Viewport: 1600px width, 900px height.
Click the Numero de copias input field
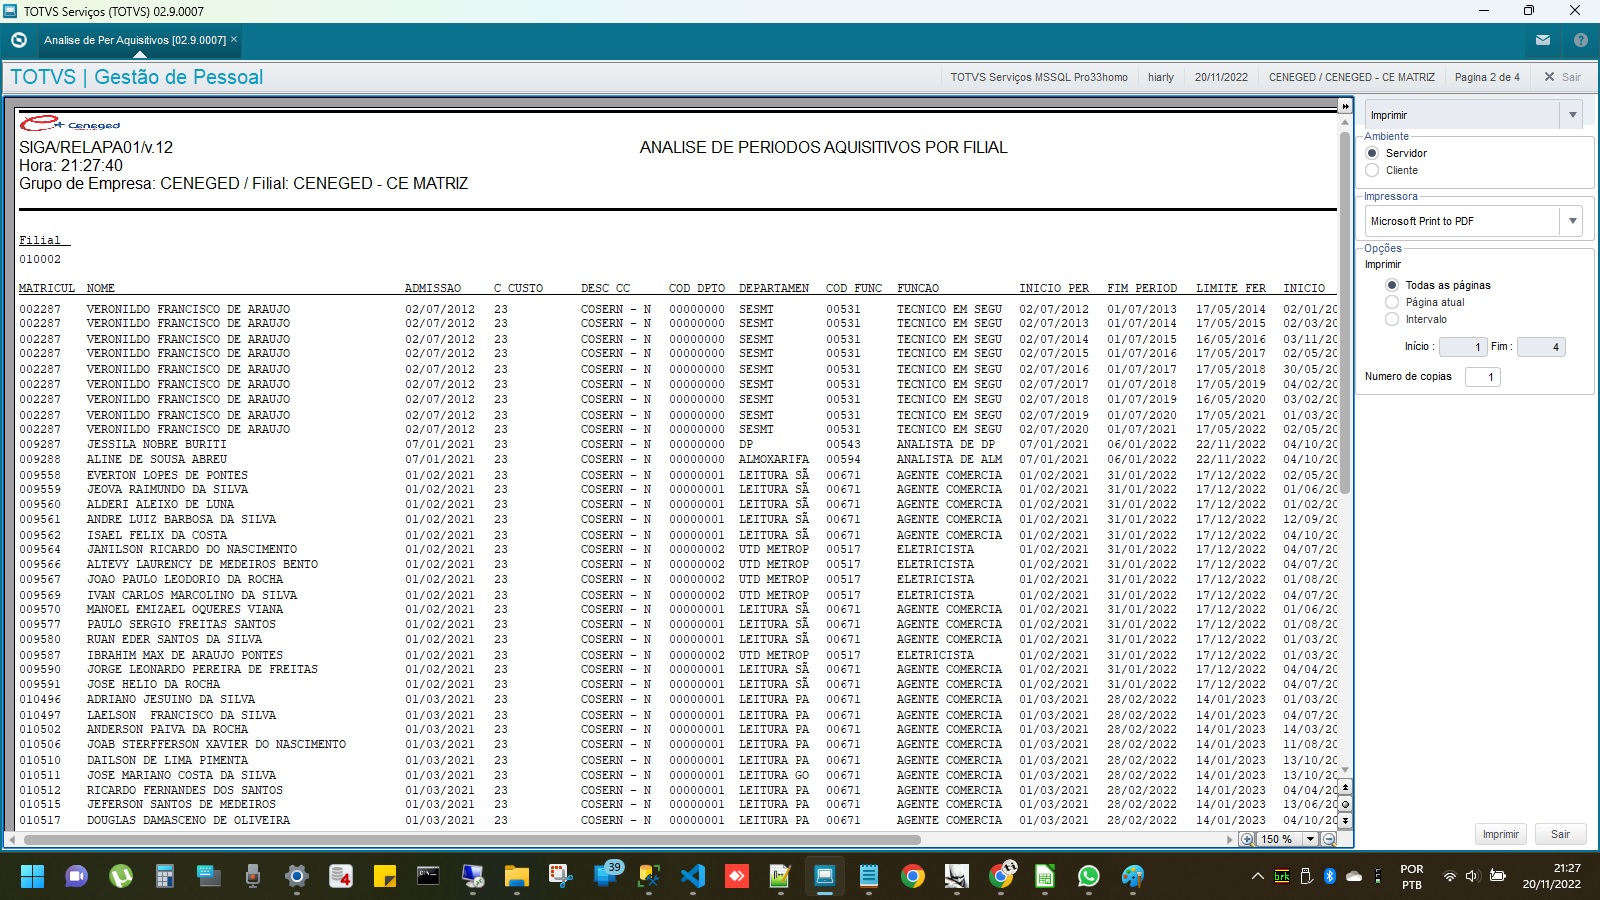pyautogui.click(x=1482, y=377)
